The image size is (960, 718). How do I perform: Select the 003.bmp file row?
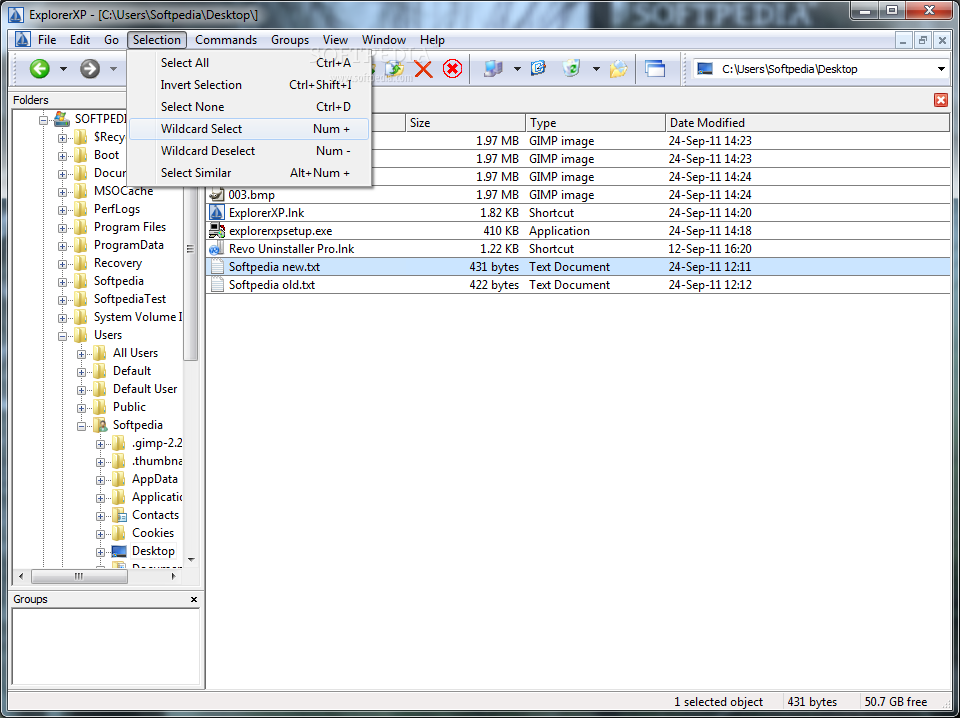click(578, 195)
